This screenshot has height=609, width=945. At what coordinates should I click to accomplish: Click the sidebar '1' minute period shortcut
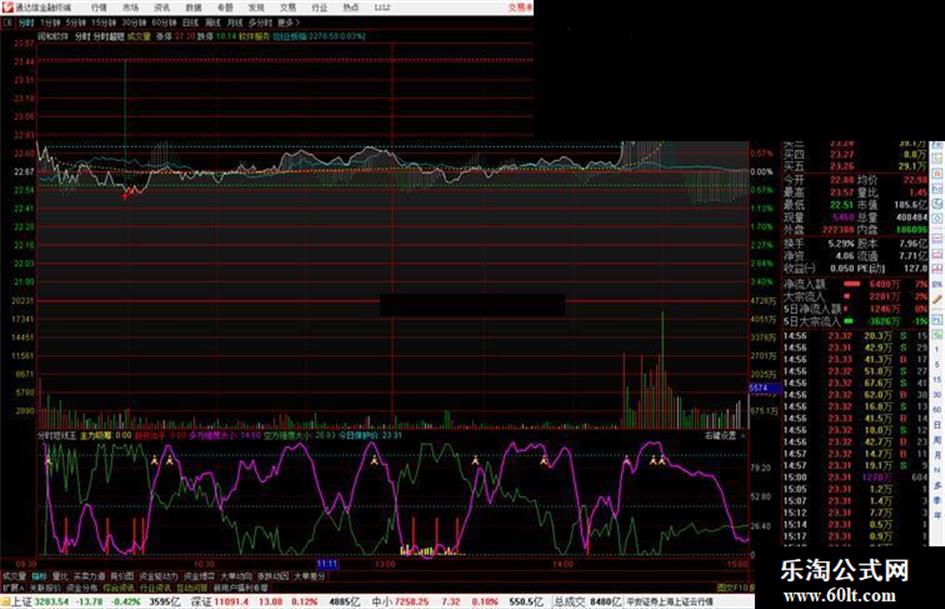coord(937,350)
